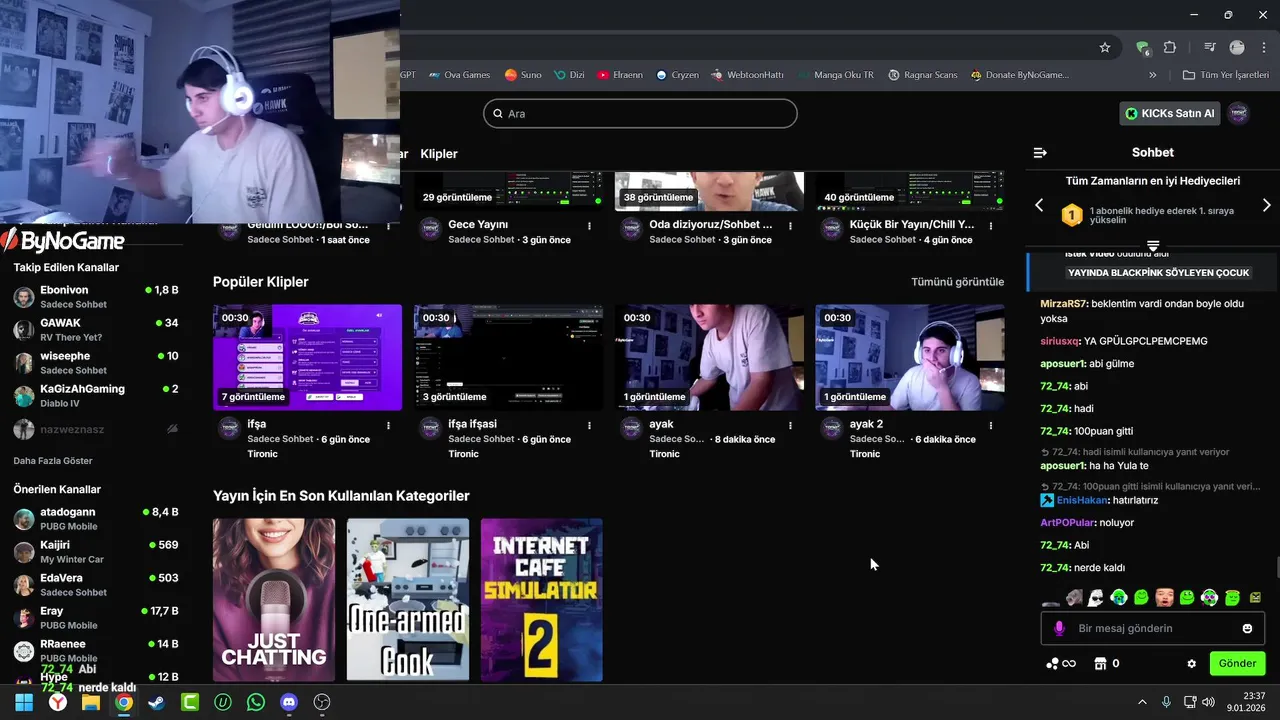Open options for the 'ifşa' clip
This screenshot has width=1280, height=720.
(x=388, y=425)
